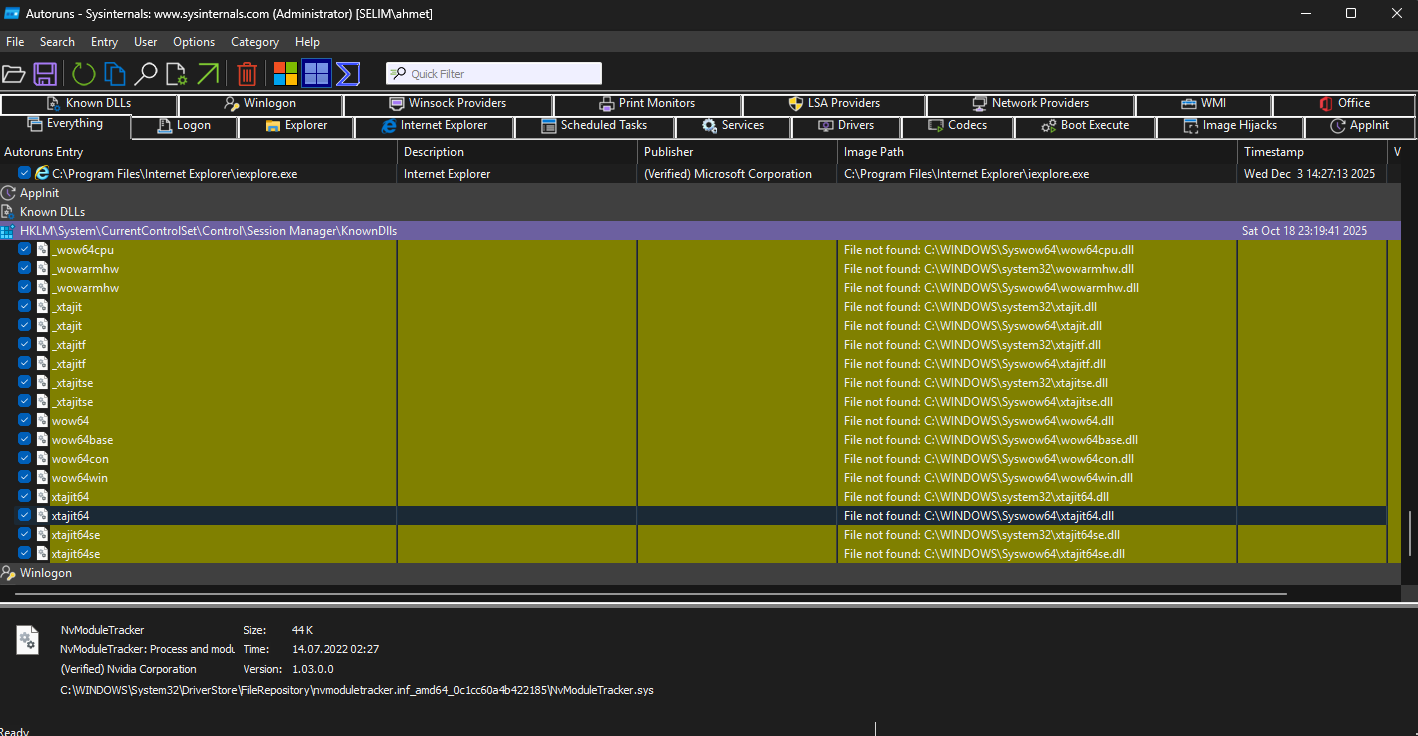The image size is (1418, 736).
Task: Toggle checkbox for iexplore.exe entry
Action: (x=25, y=174)
